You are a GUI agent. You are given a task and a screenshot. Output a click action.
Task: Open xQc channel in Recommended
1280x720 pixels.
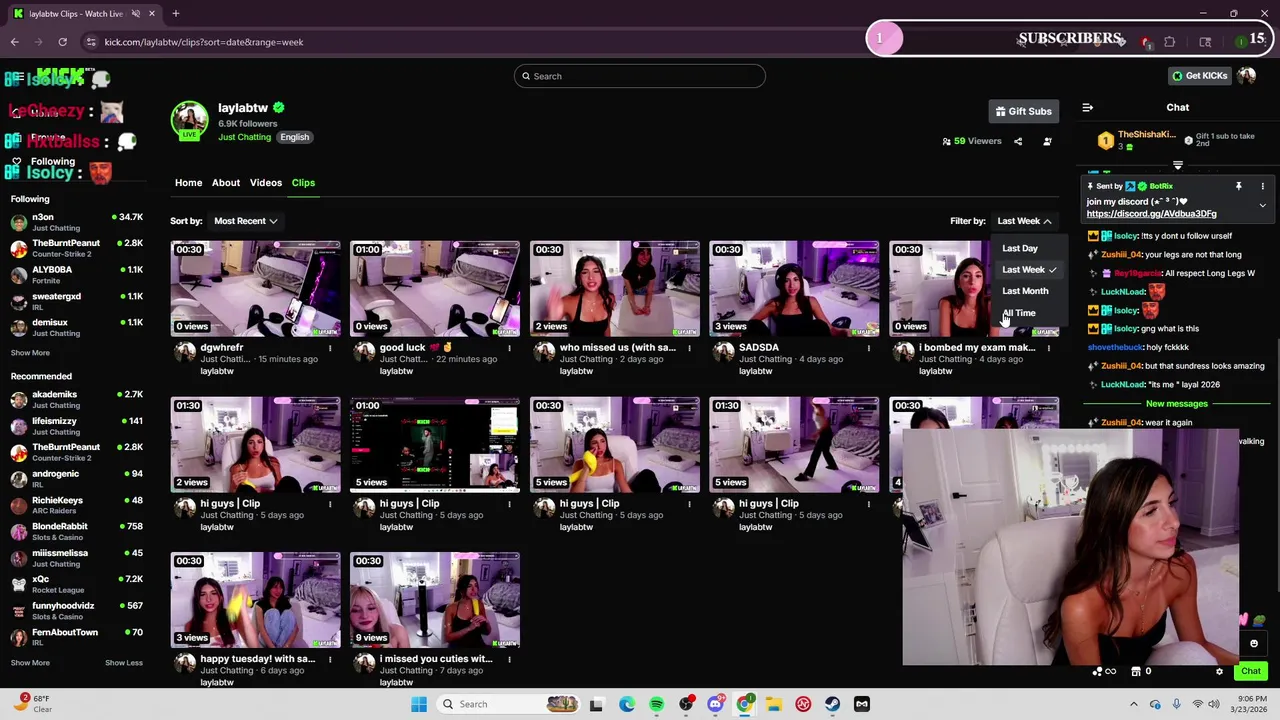pyautogui.click(x=76, y=585)
